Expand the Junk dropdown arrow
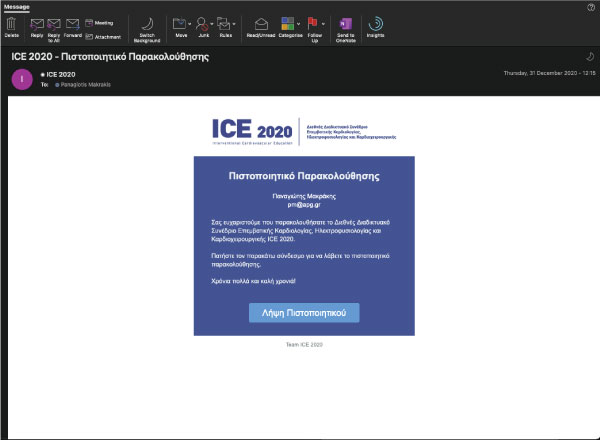 coord(212,24)
